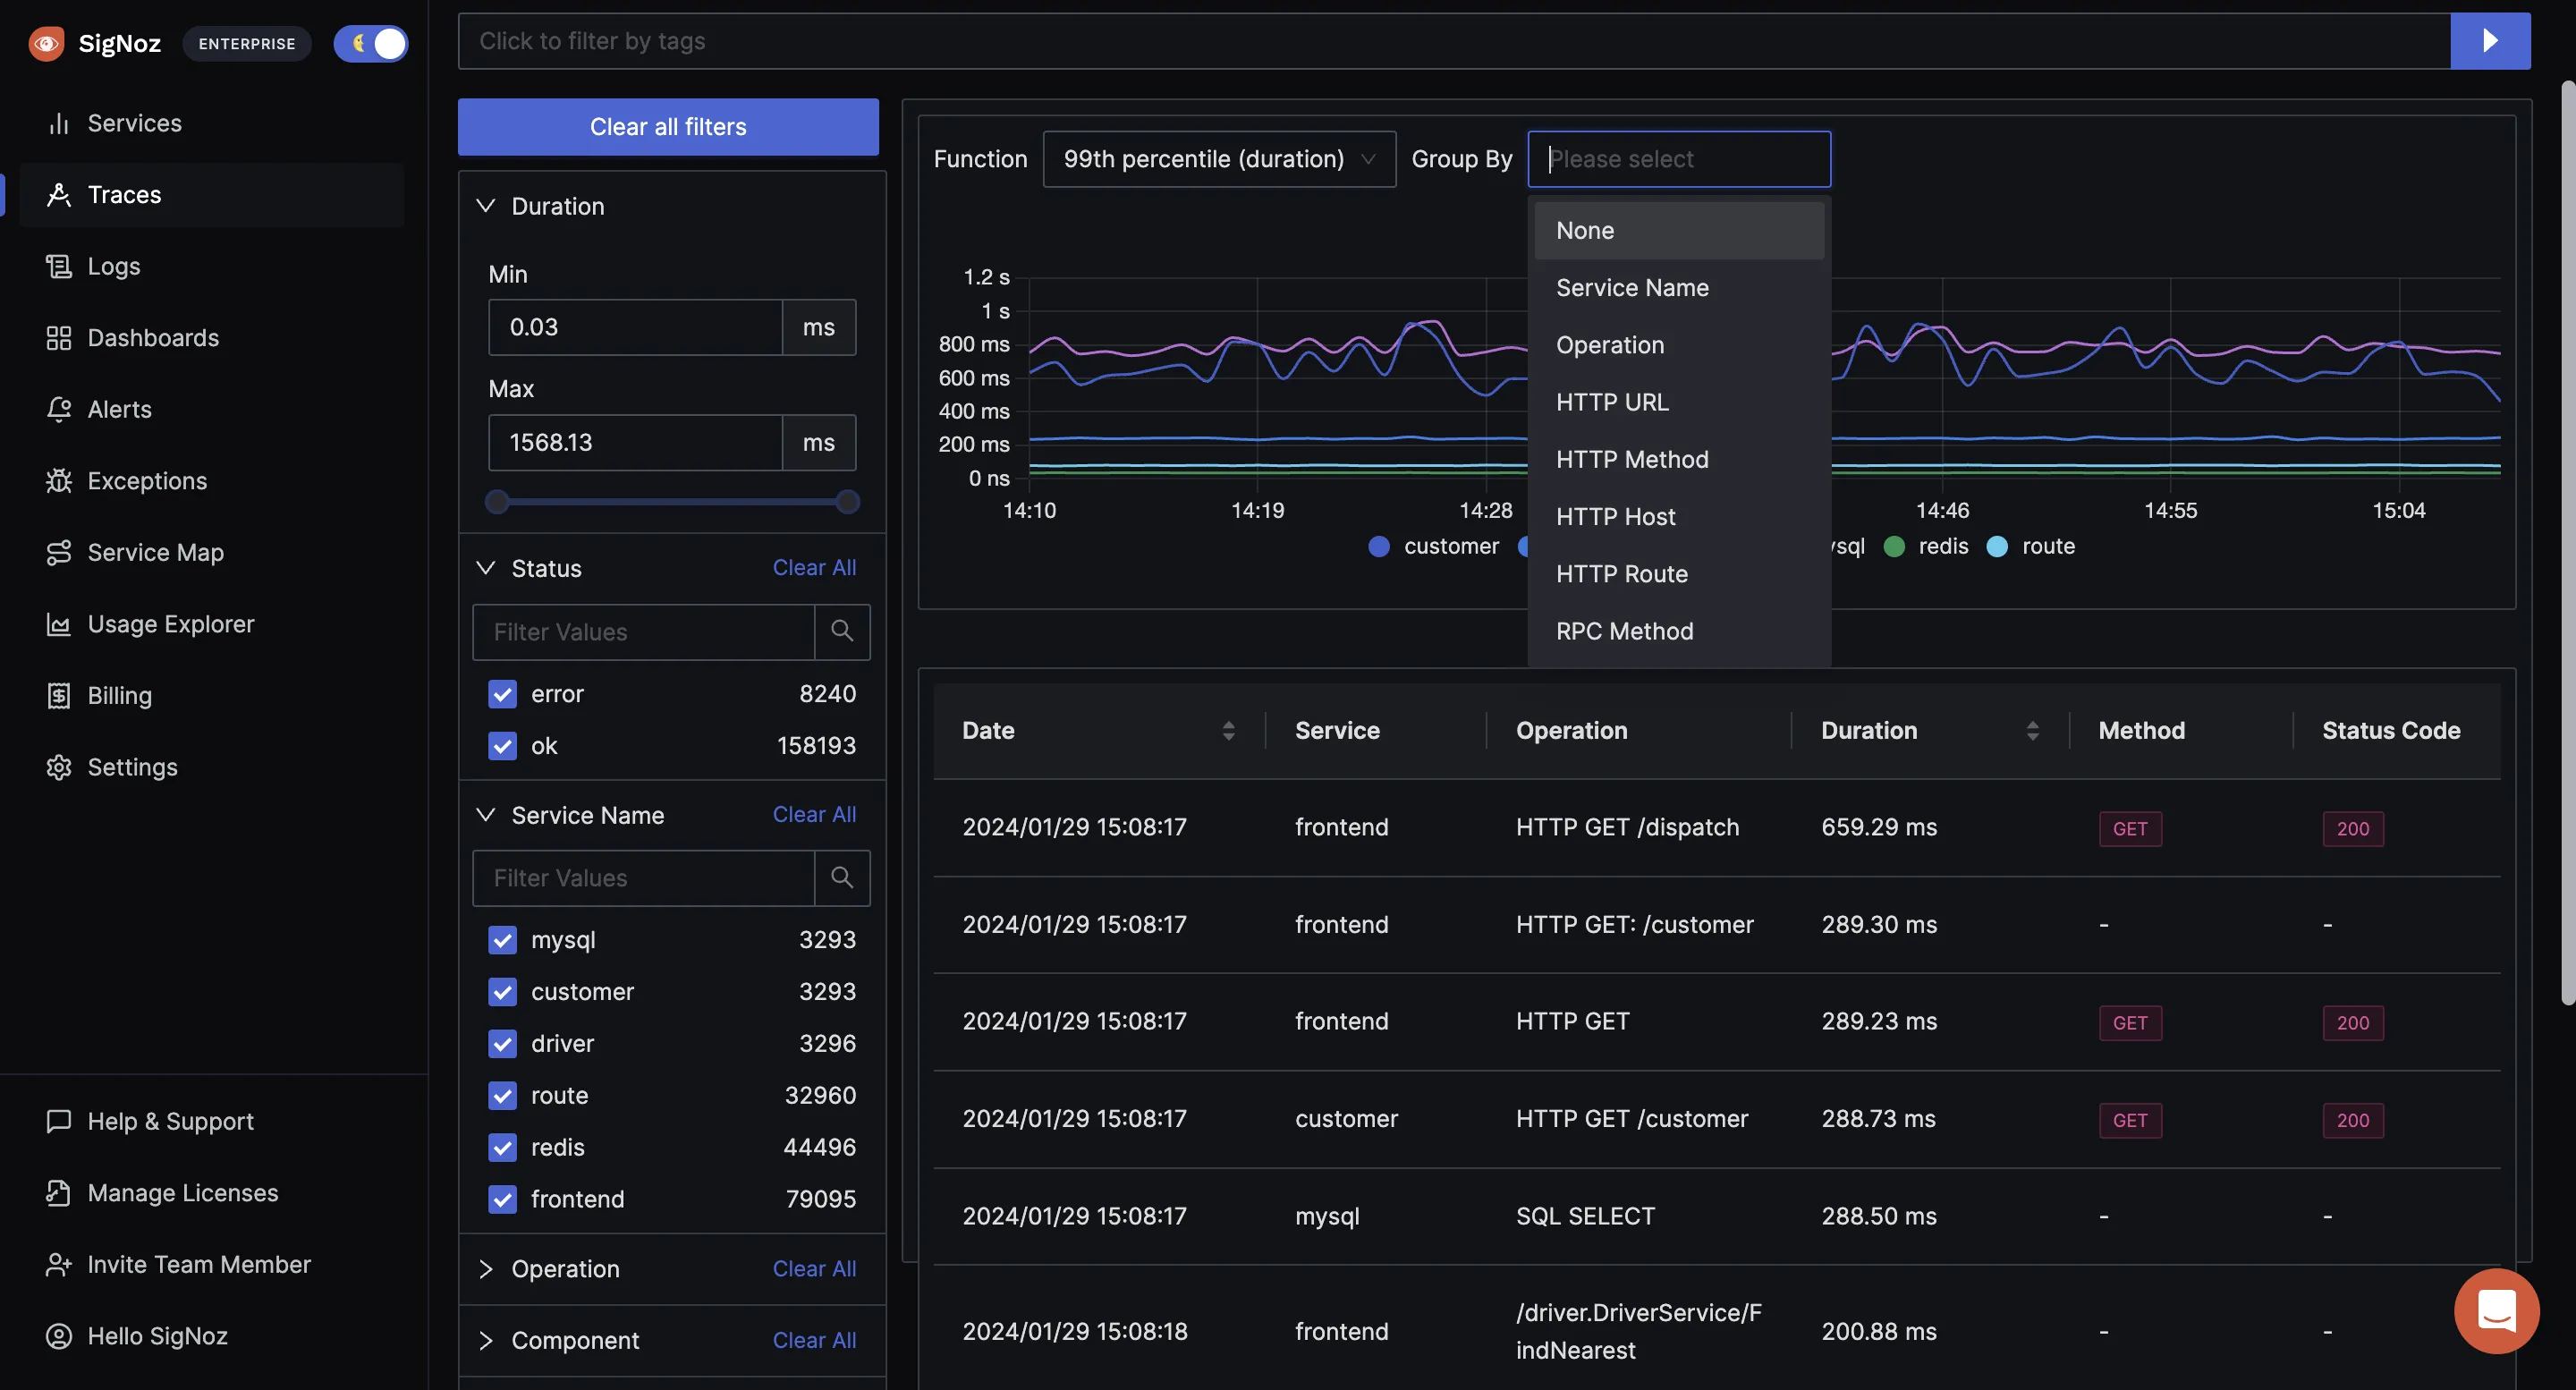Choose Service Name in Group By list
Image resolution: width=2576 pixels, height=1390 pixels.
click(x=1679, y=288)
